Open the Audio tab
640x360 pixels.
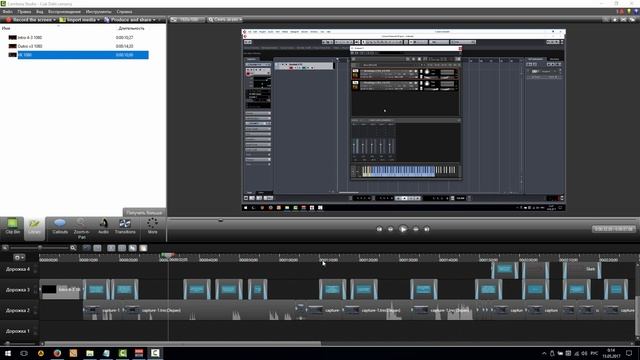click(x=103, y=226)
